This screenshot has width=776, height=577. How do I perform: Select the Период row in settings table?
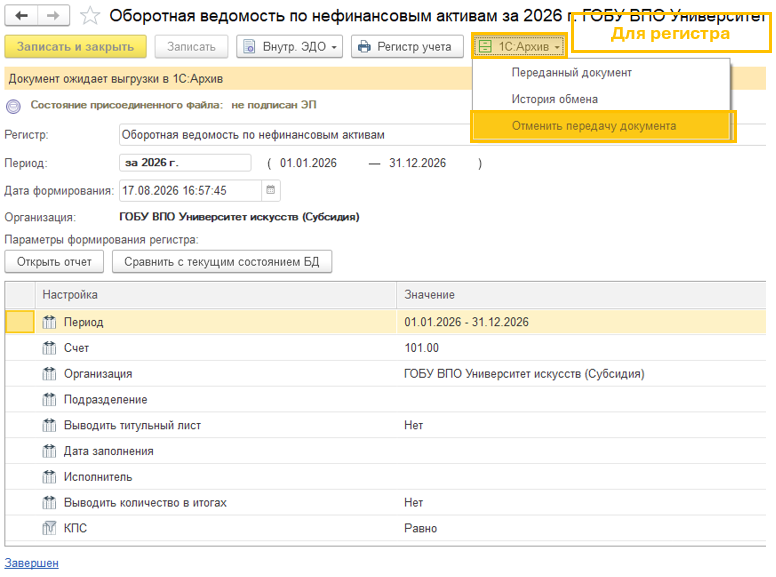click(x=385, y=322)
